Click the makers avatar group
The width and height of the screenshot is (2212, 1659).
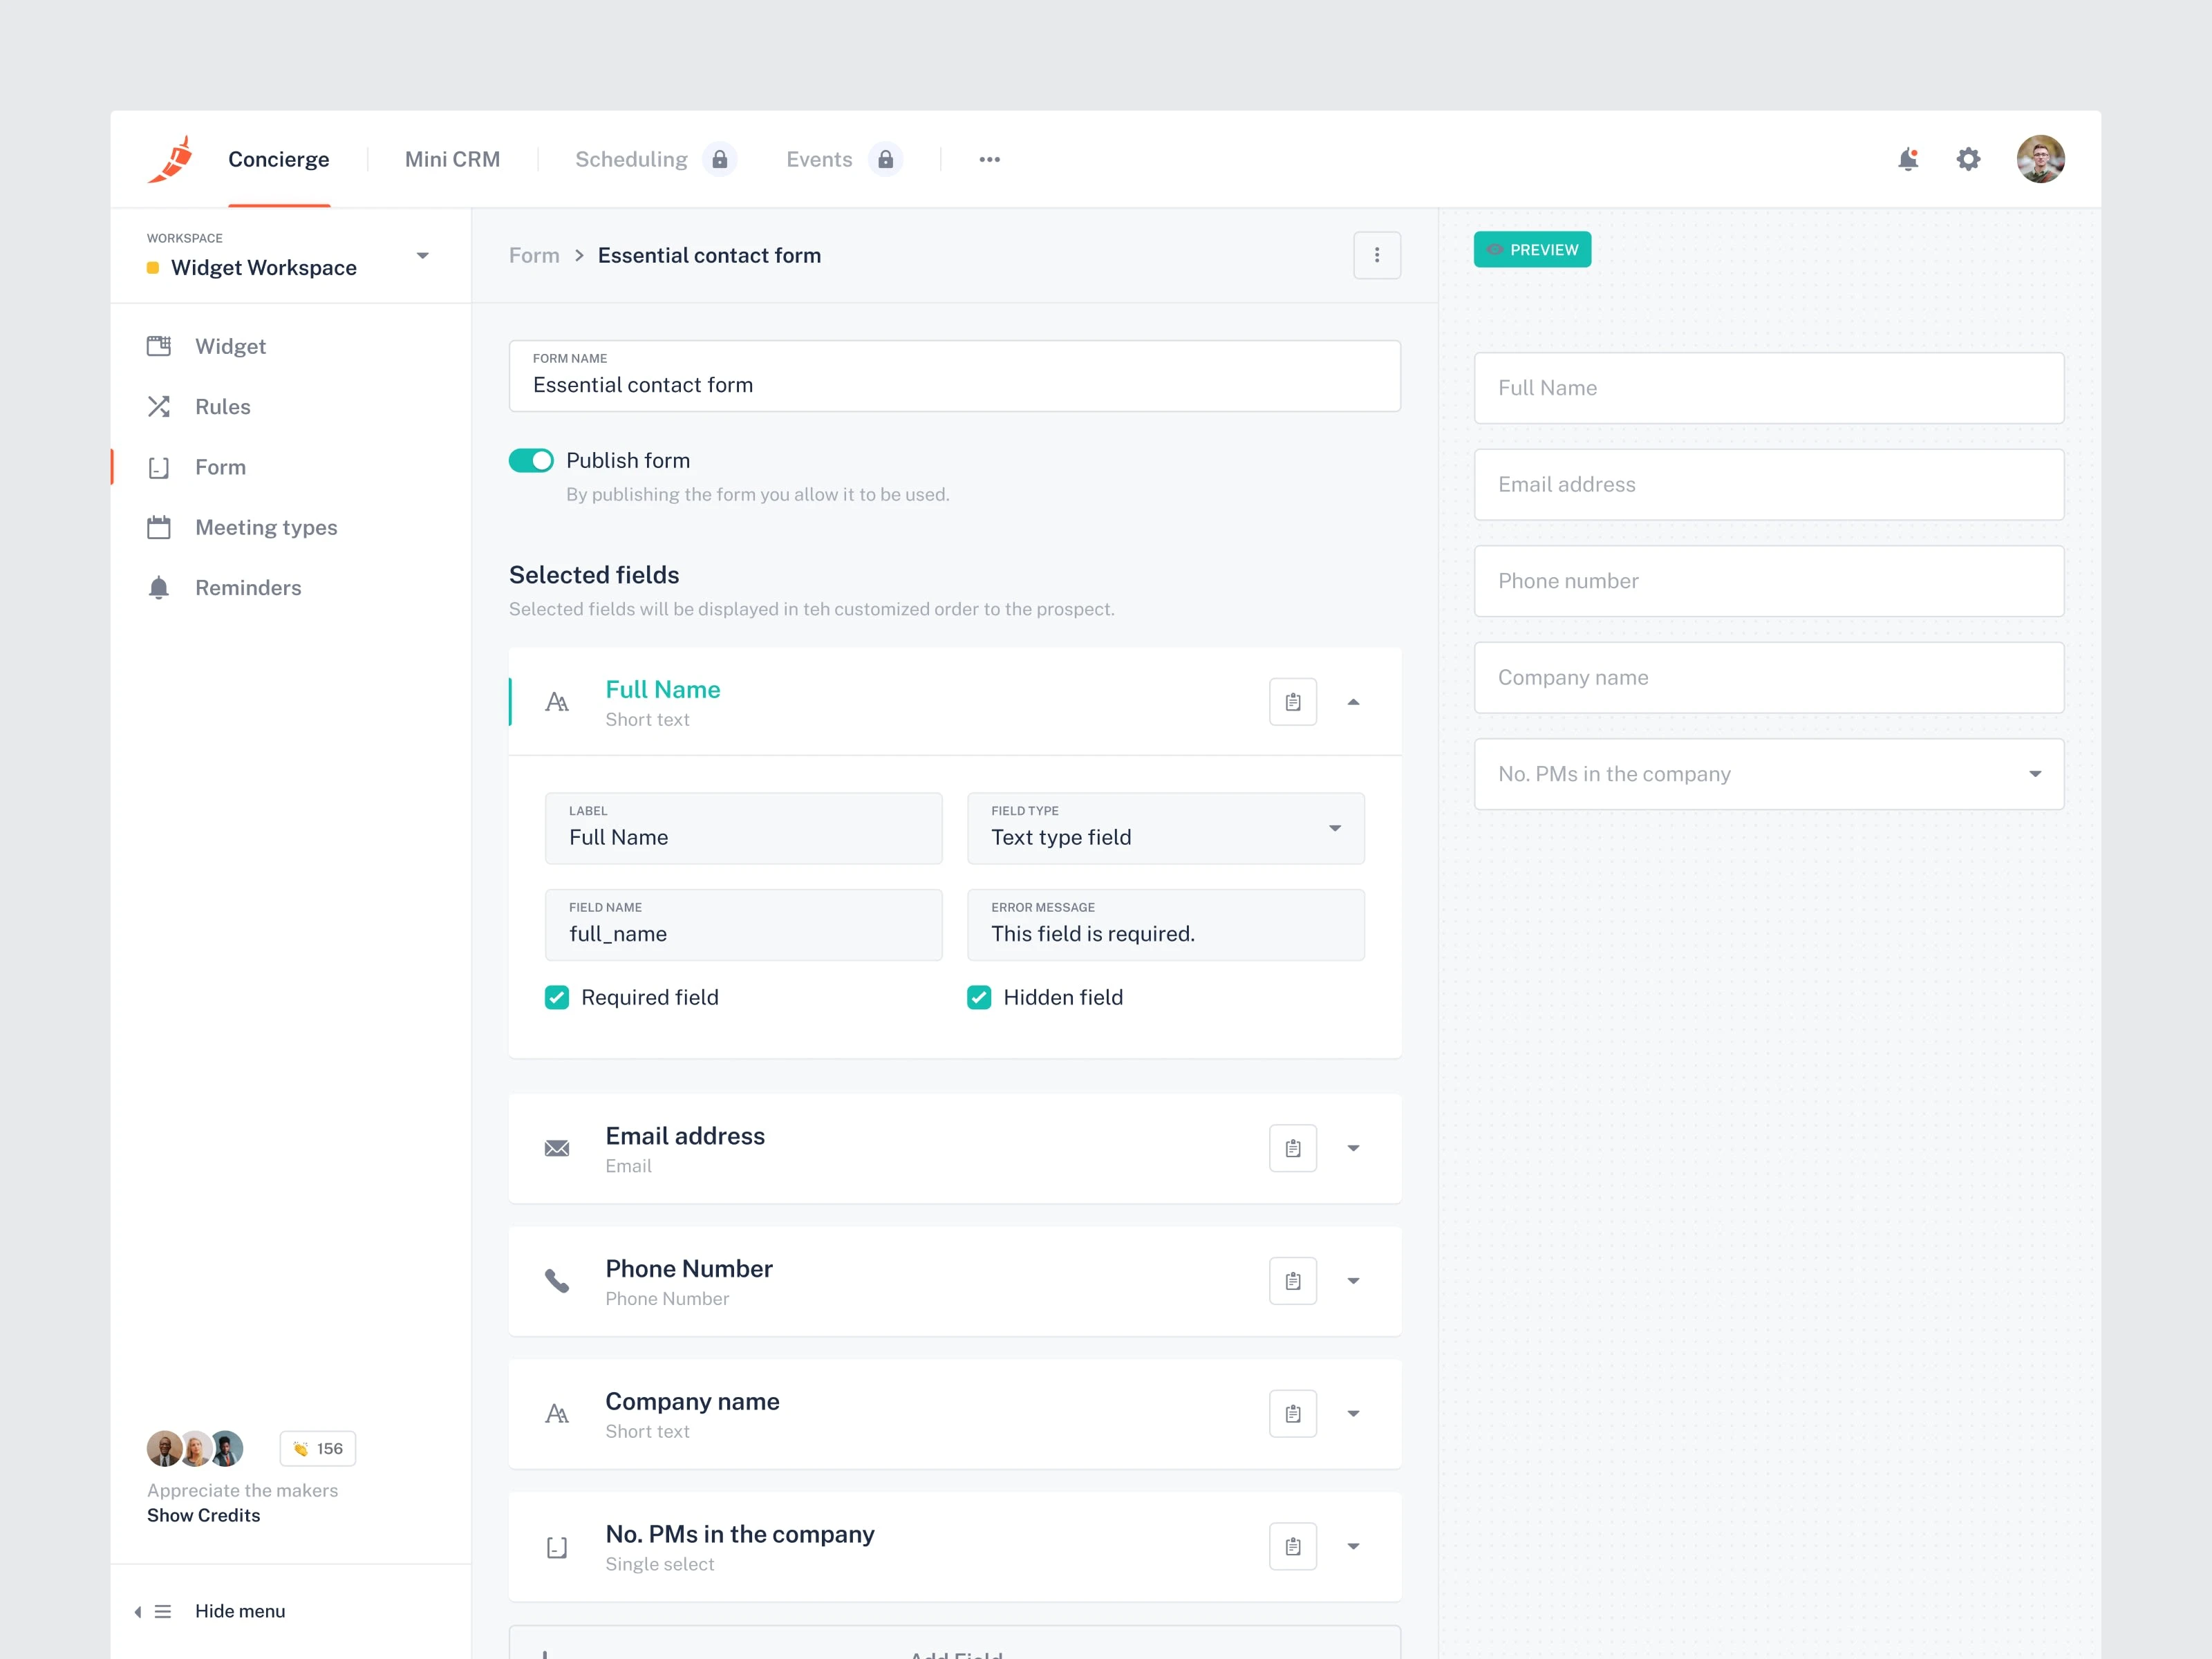click(x=195, y=1448)
